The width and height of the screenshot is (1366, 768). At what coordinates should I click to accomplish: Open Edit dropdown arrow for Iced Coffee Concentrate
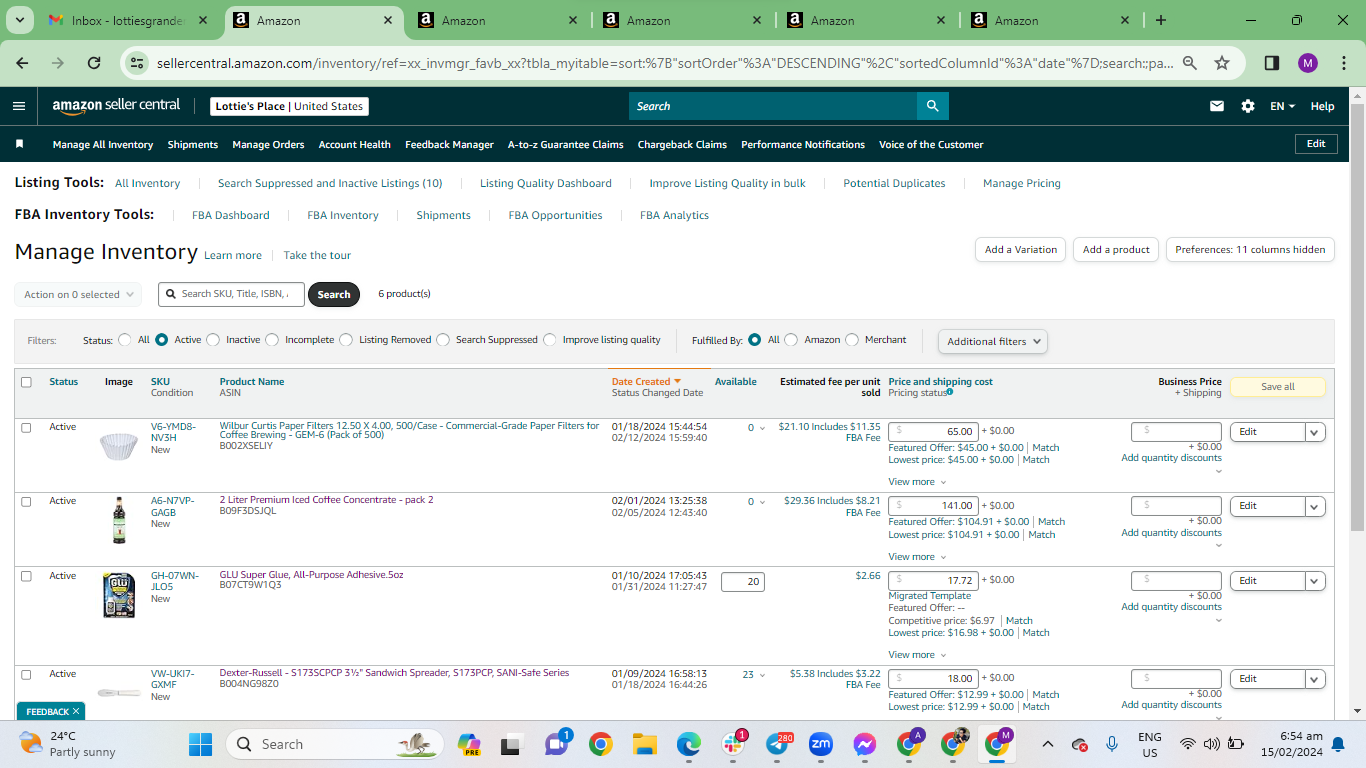[x=1315, y=506]
